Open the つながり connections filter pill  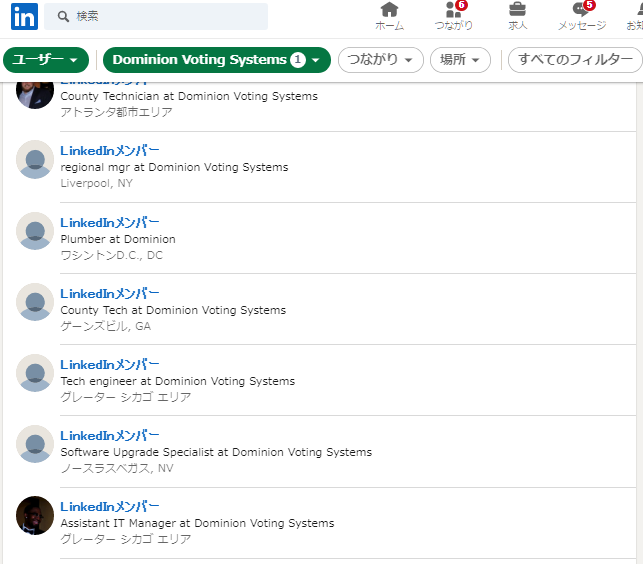[x=381, y=60]
